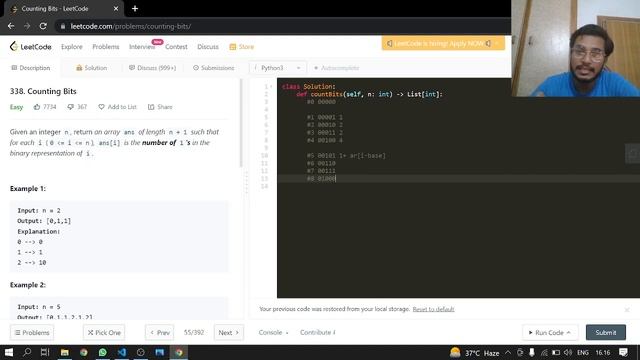The image size is (640, 360).
Task: Go to the Next problem
Action: 229,333
